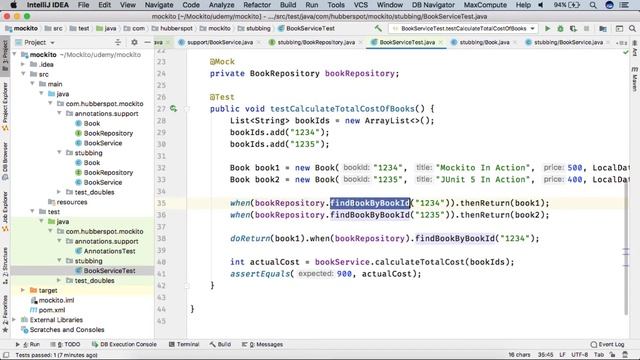Open the macOS volume control

coord(541,5)
